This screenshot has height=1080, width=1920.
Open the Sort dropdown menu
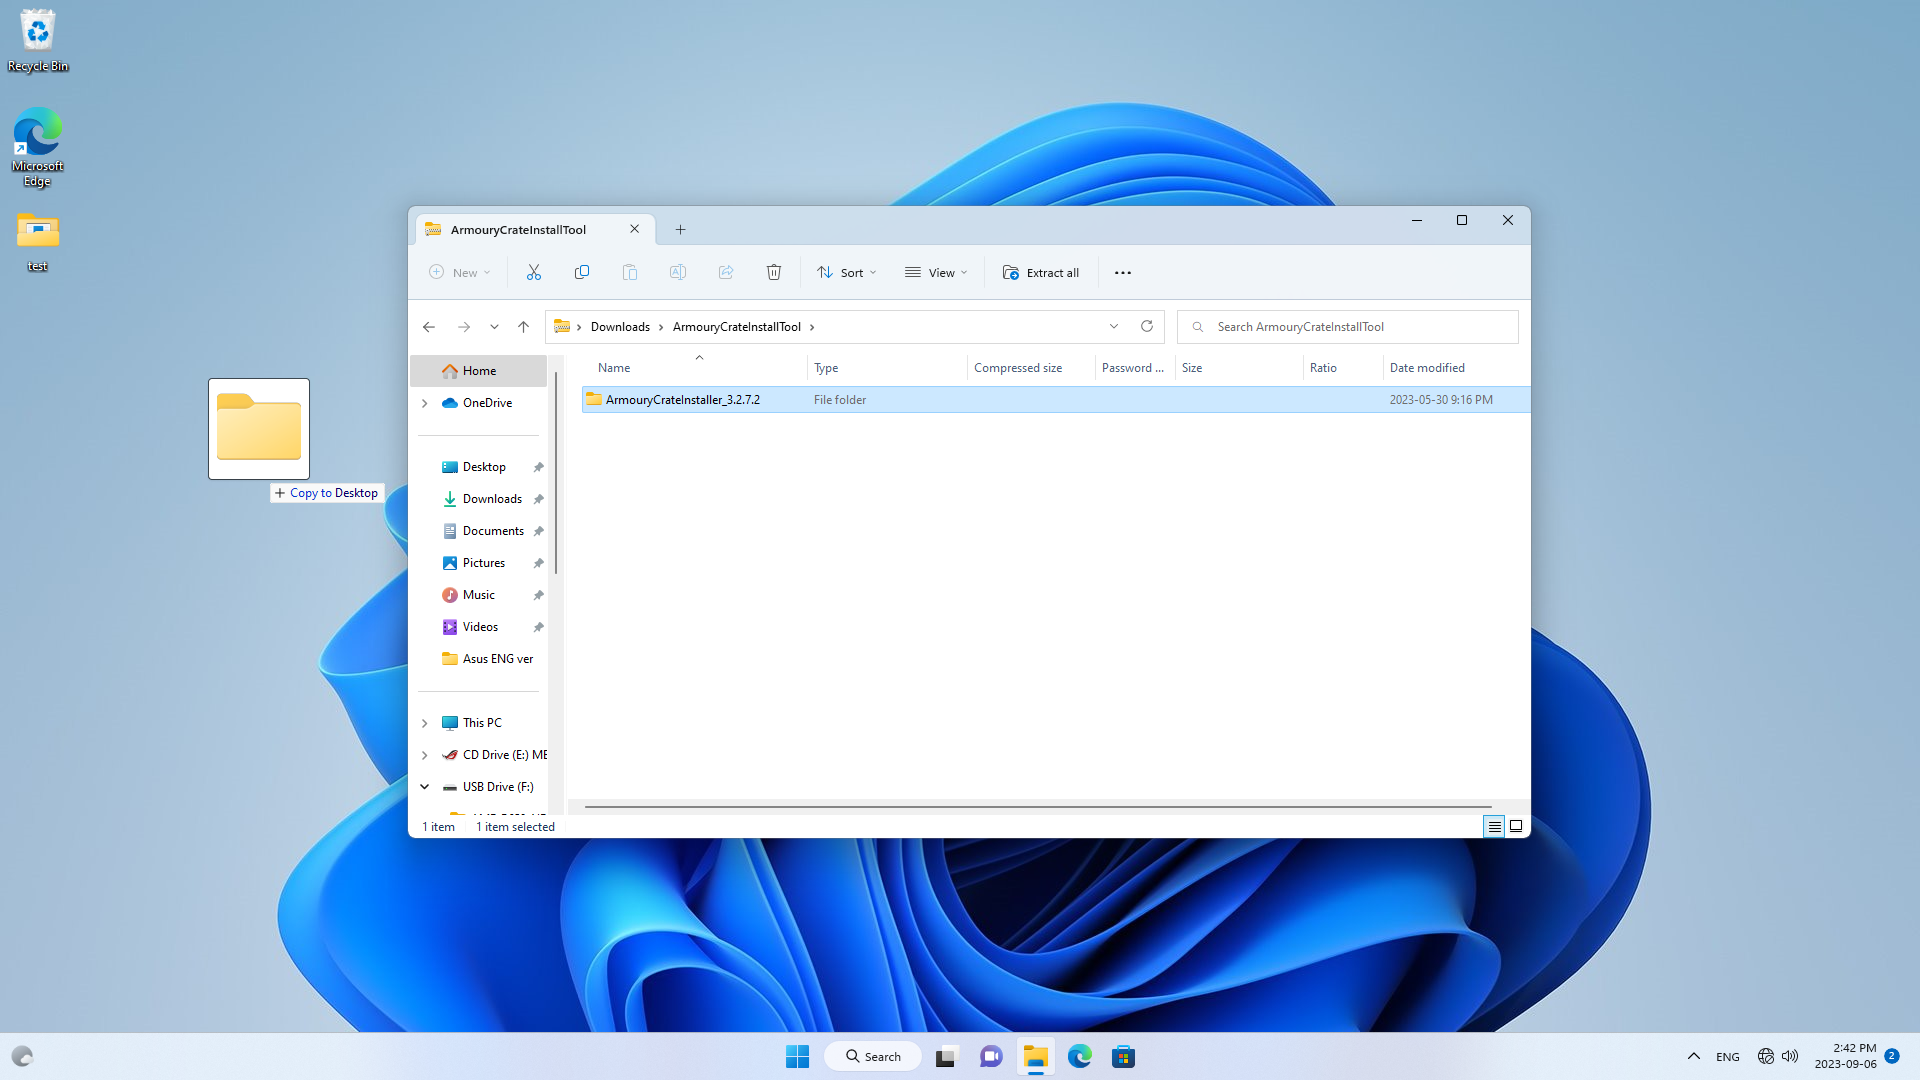click(845, 272)
